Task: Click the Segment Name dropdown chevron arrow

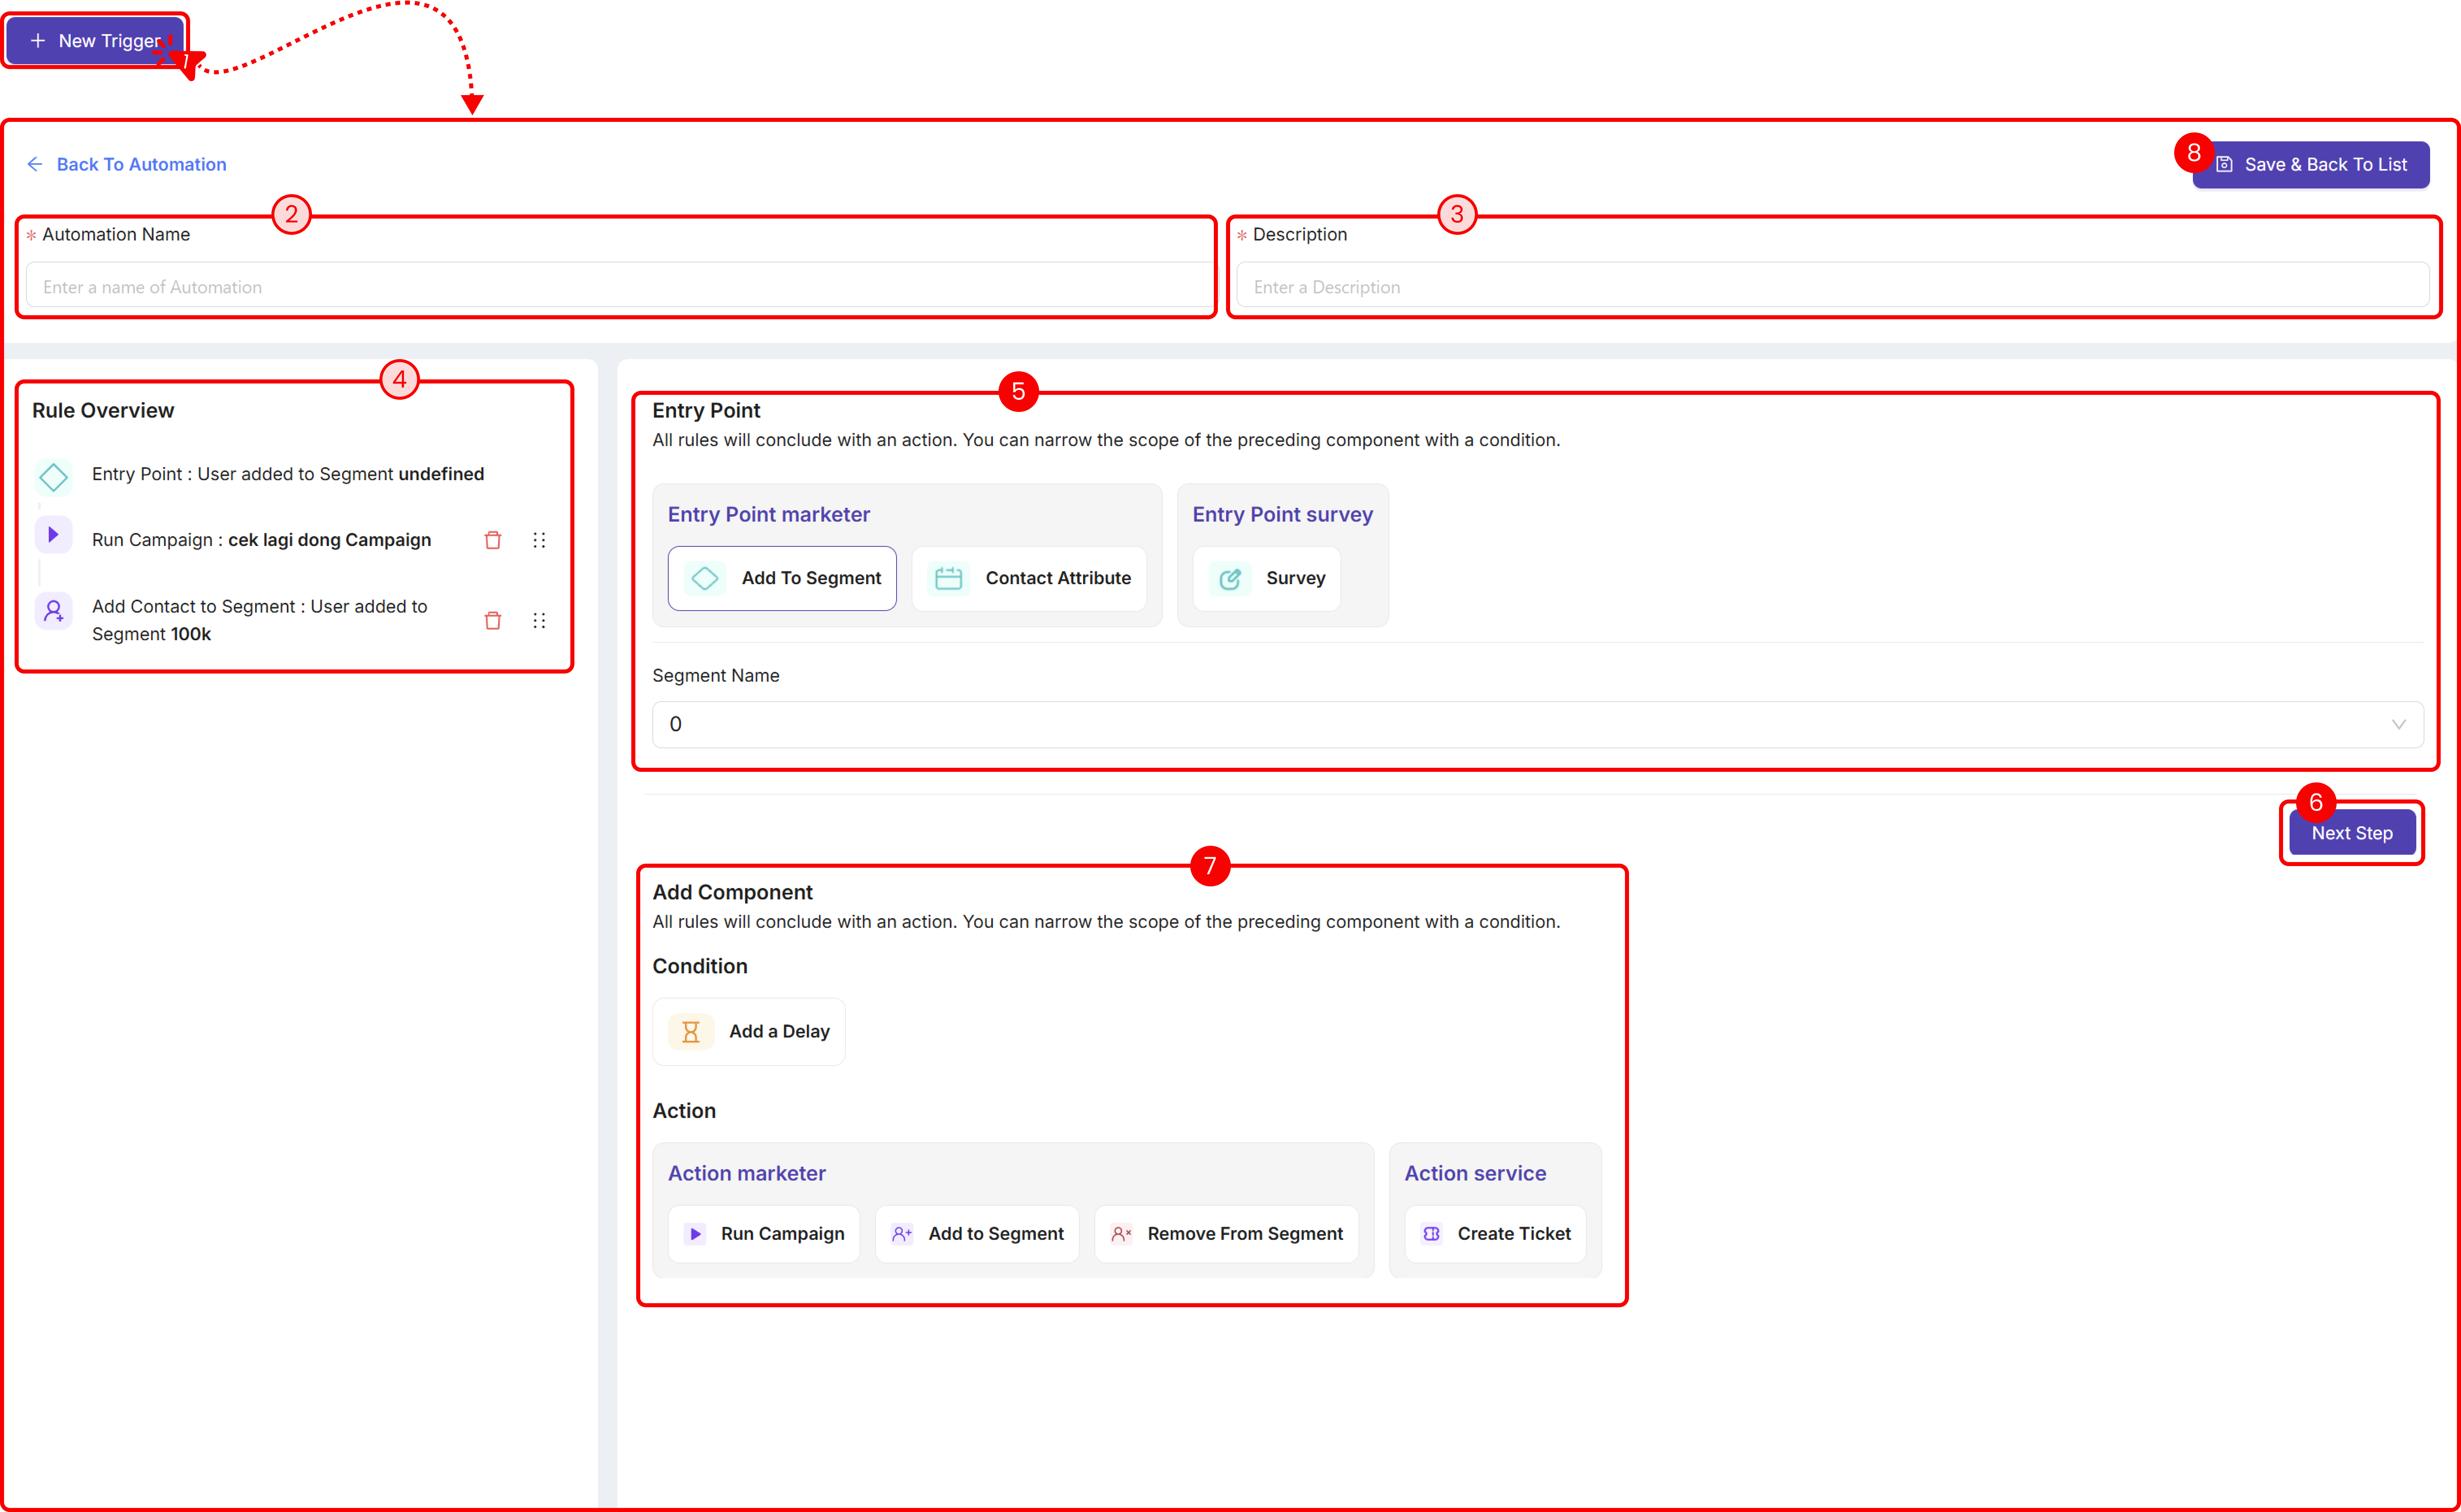Action: [2398, 724]
